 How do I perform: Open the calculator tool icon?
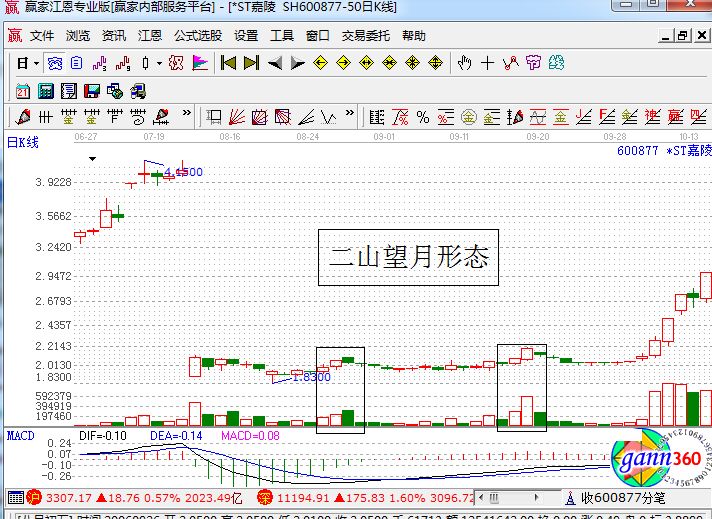point(45,91)
